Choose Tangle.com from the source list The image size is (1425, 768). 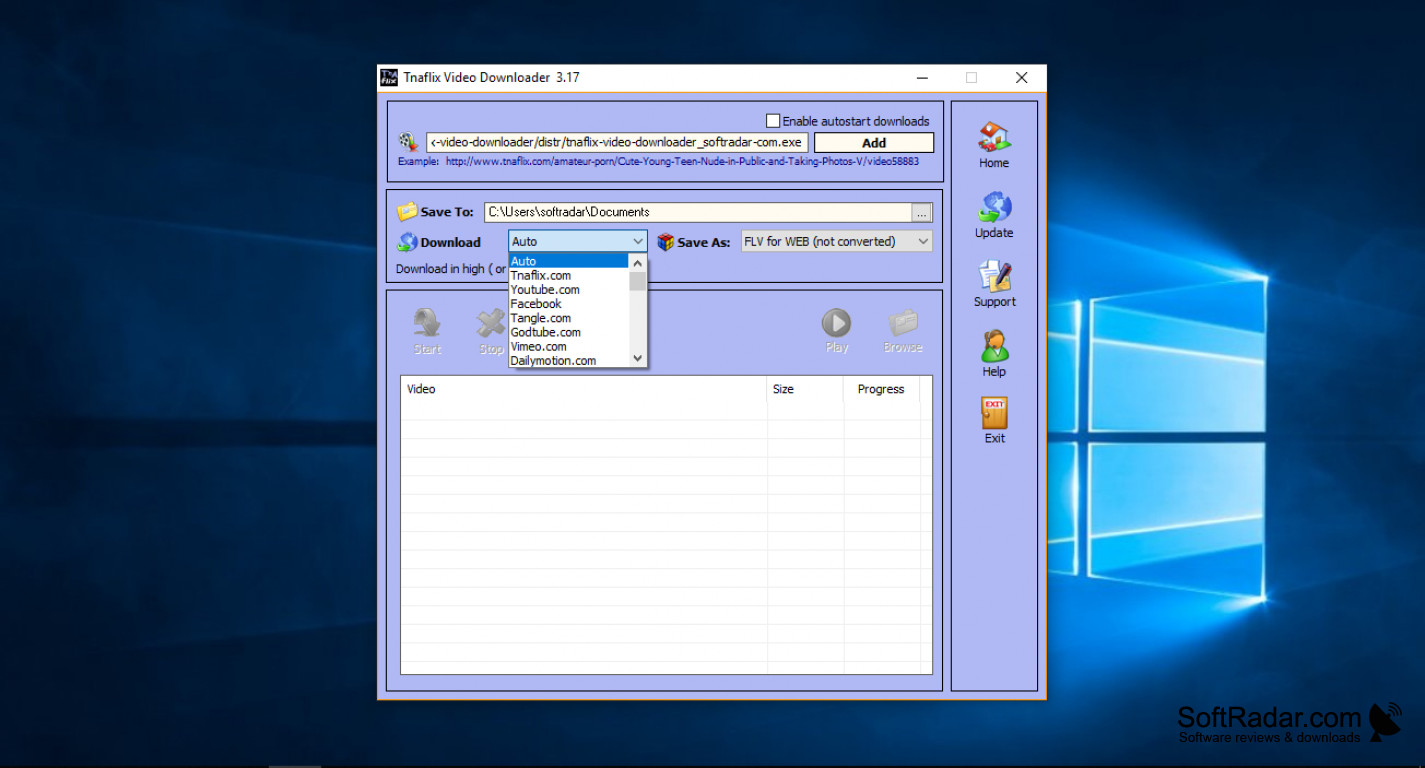569,318
